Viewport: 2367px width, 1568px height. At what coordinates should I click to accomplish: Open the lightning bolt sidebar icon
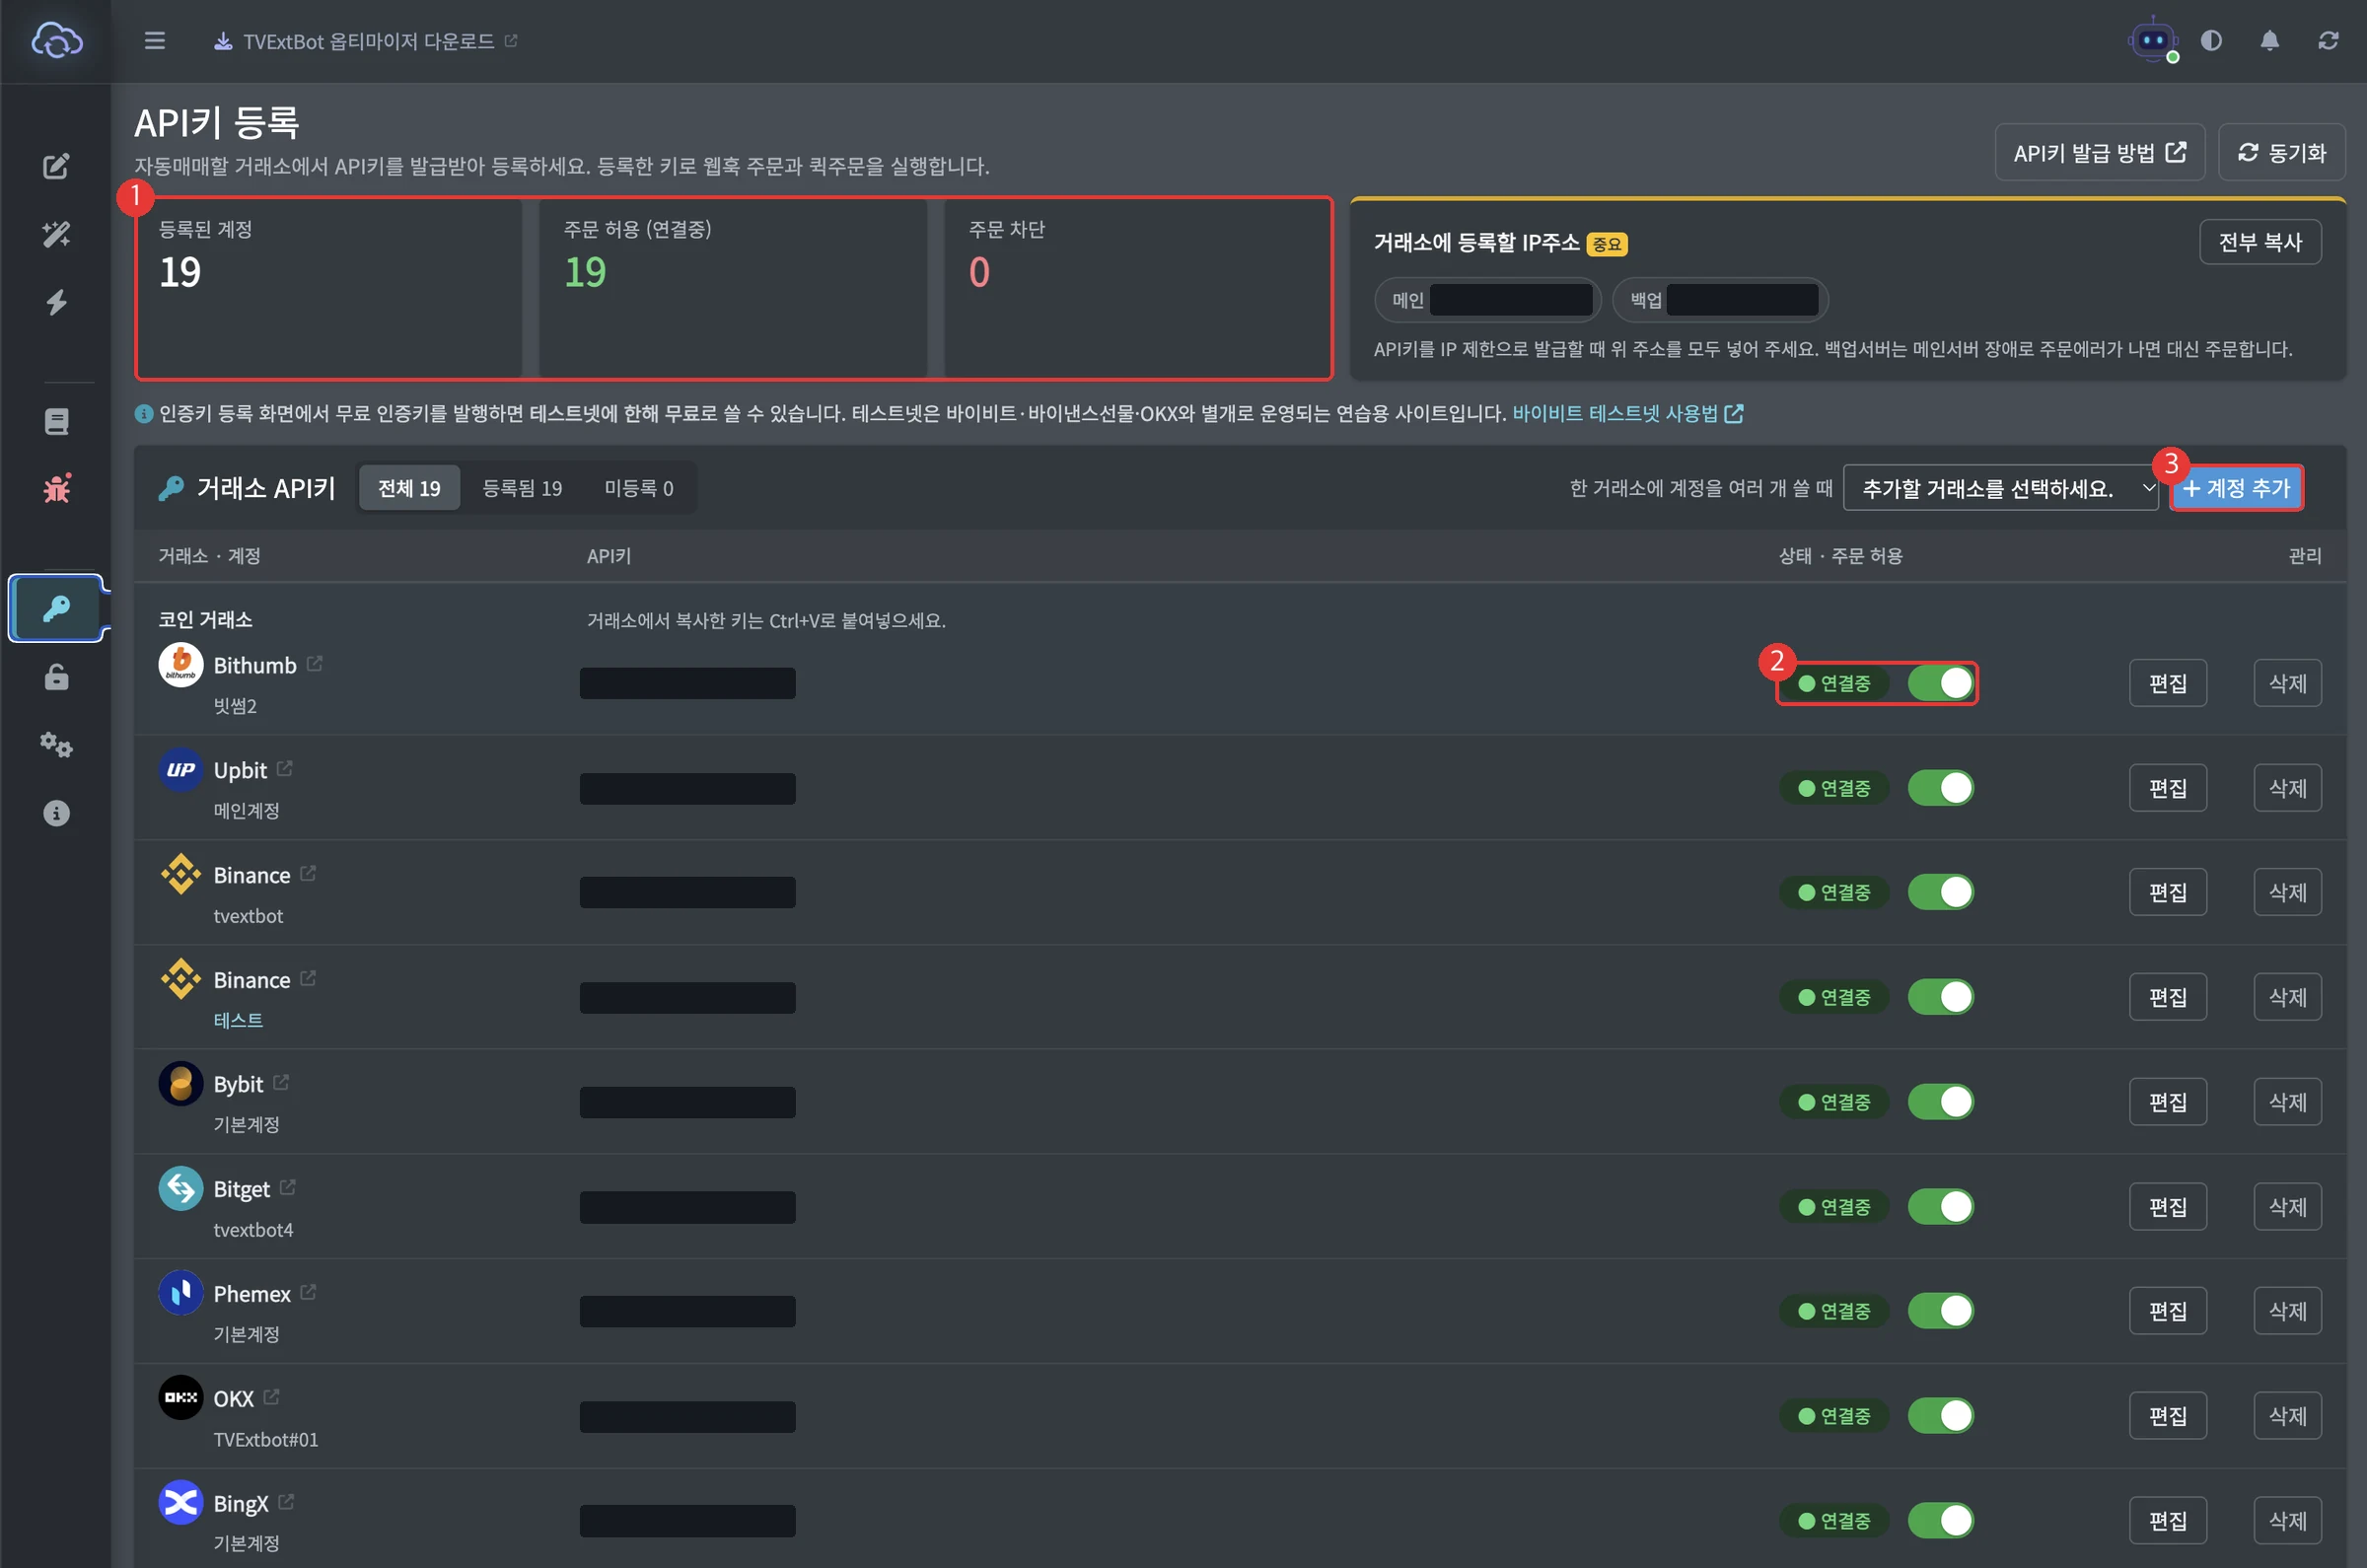56,302
